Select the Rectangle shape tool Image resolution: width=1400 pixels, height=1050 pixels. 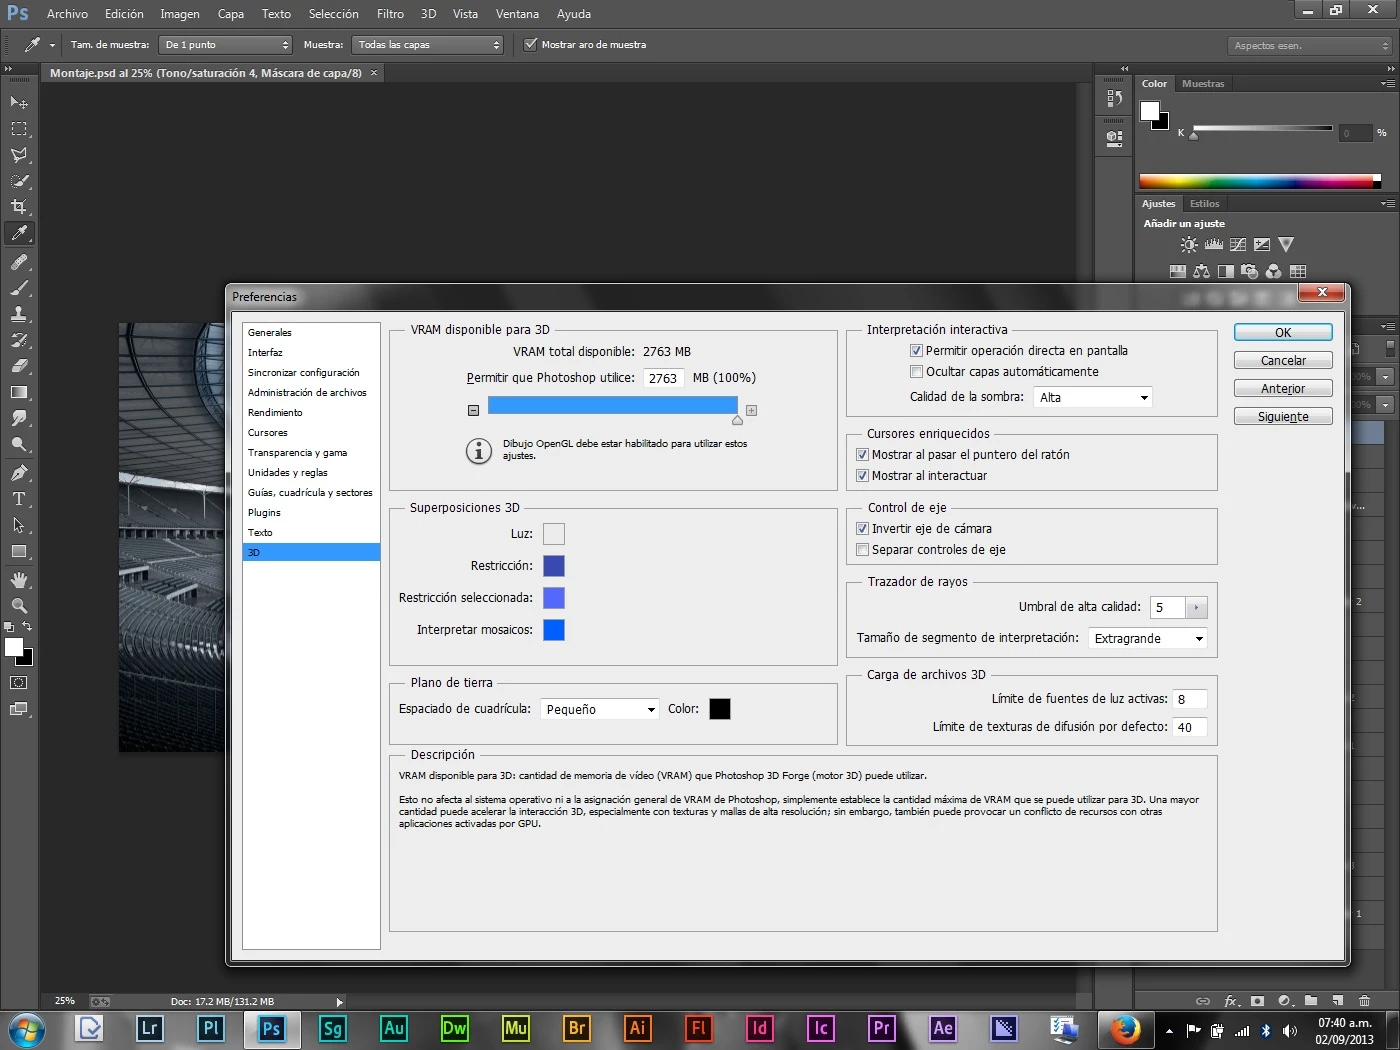pos(19,551)
